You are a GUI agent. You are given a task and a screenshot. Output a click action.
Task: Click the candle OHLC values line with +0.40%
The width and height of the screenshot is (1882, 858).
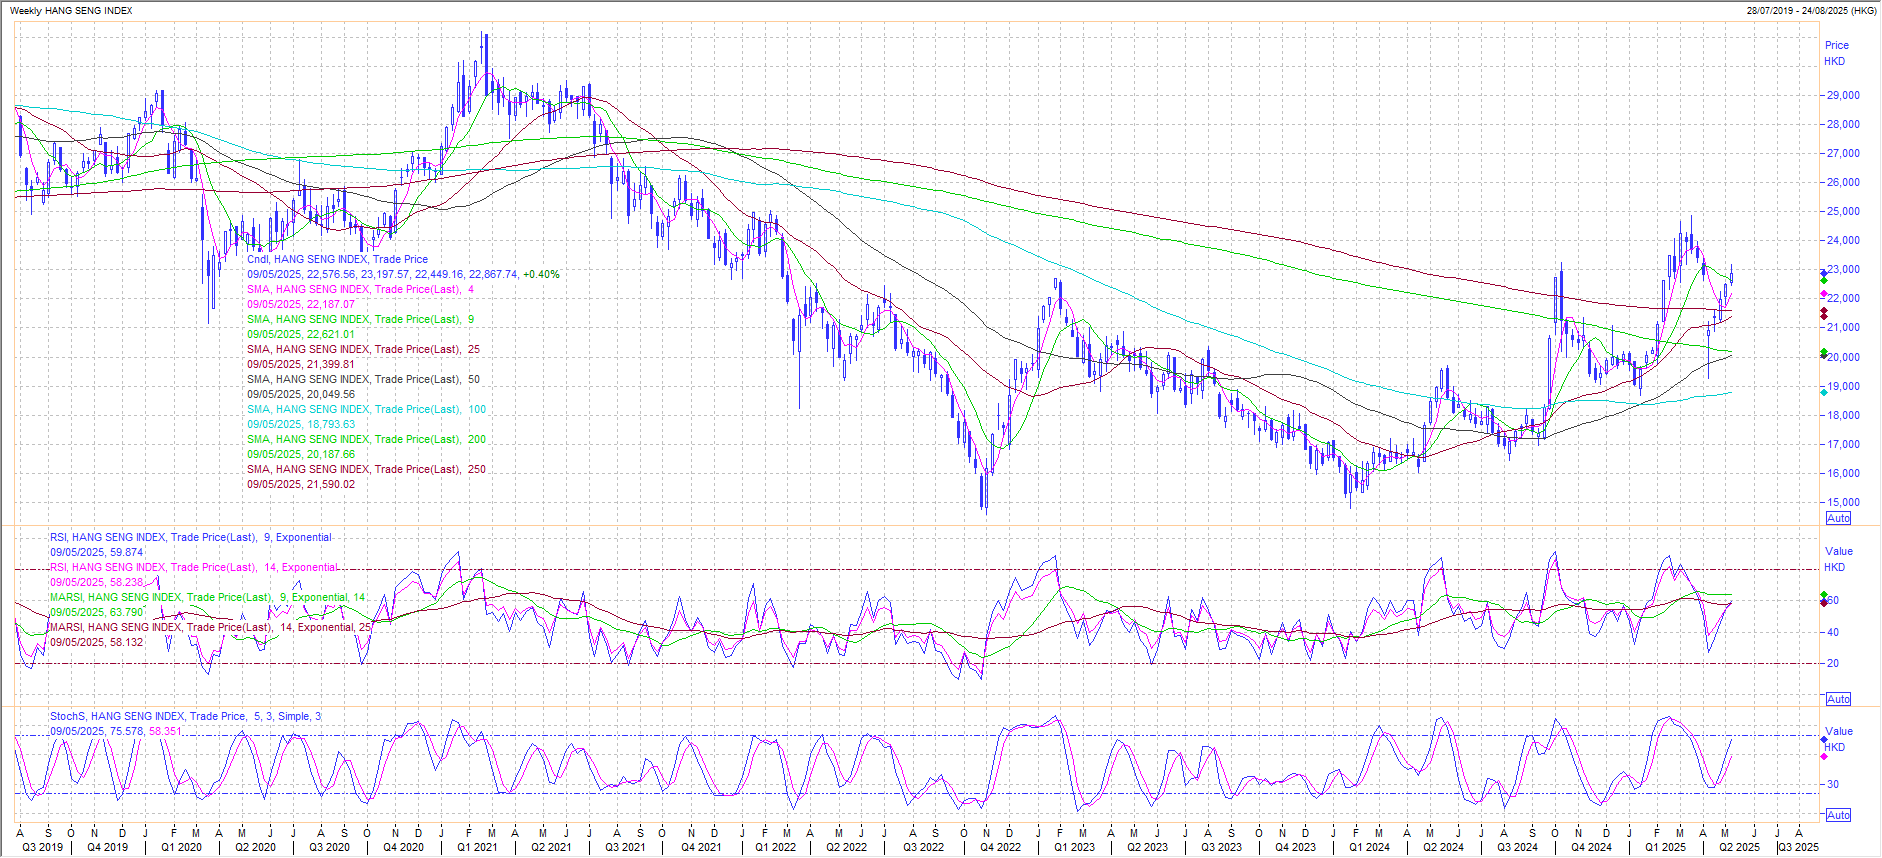point(404,274)
